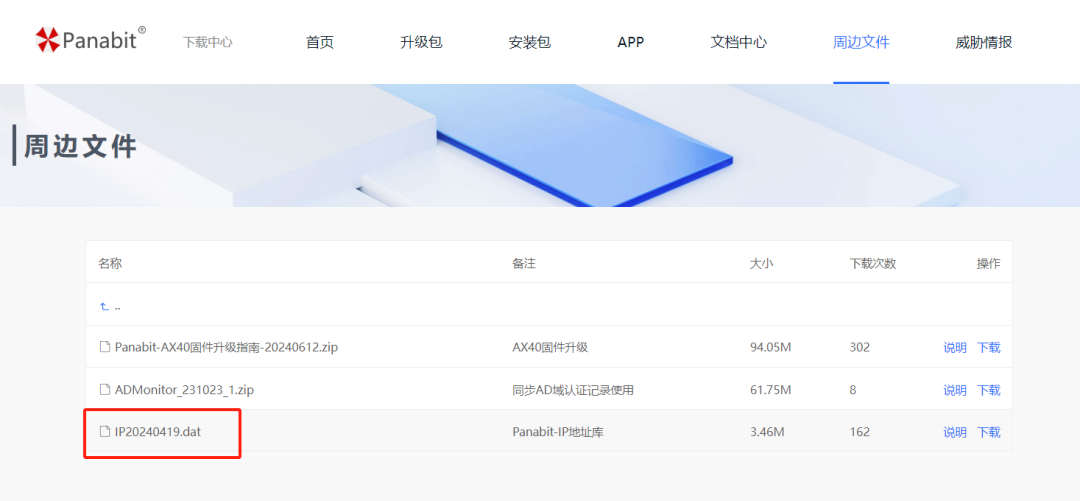Click the 操作 column header
This screenshot has width=1080, height=501.
(988, 263)
